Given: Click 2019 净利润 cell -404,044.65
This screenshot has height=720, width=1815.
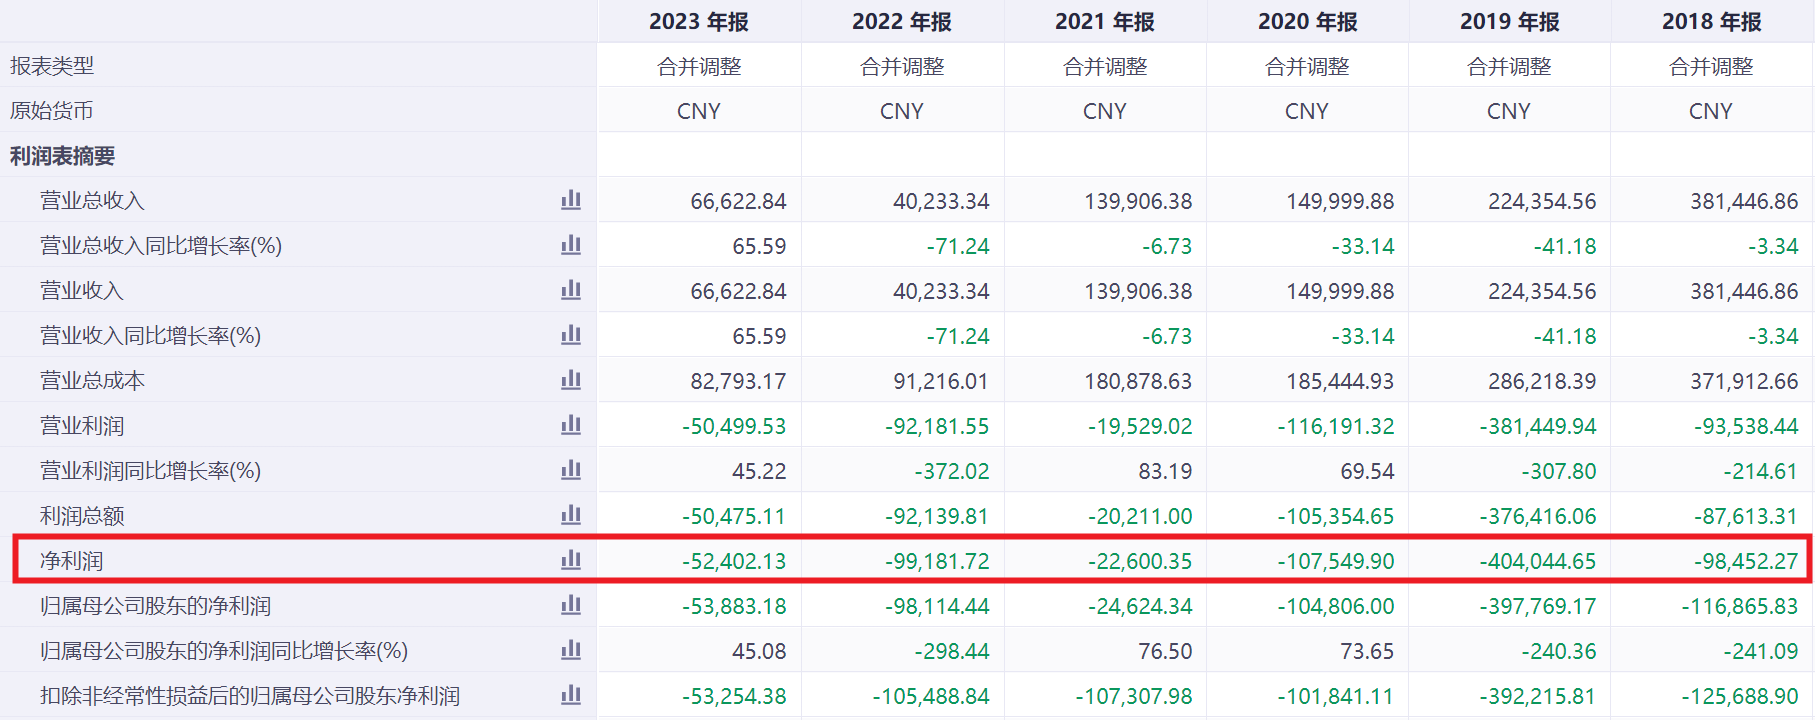Looking at the screenshot, I should point(1537,561).
